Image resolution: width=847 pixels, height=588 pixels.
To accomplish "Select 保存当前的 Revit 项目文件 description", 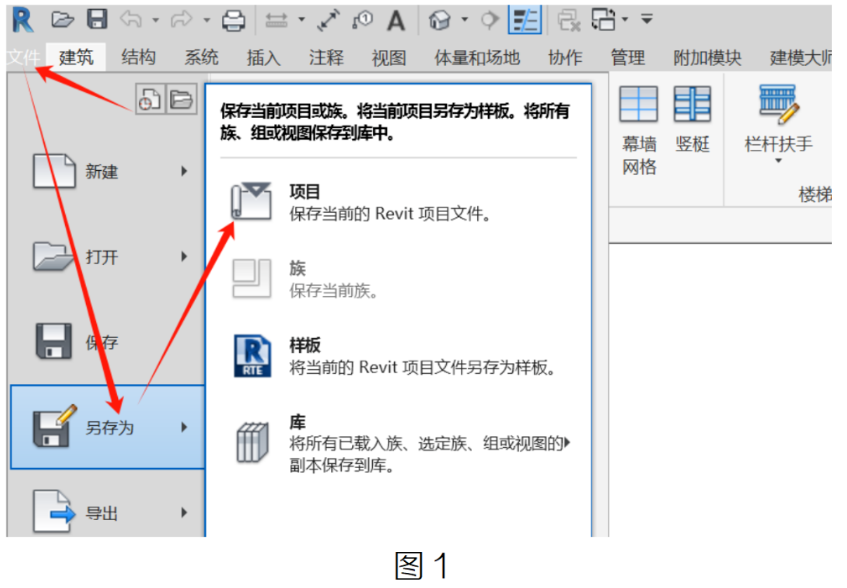I will (390, 214).
